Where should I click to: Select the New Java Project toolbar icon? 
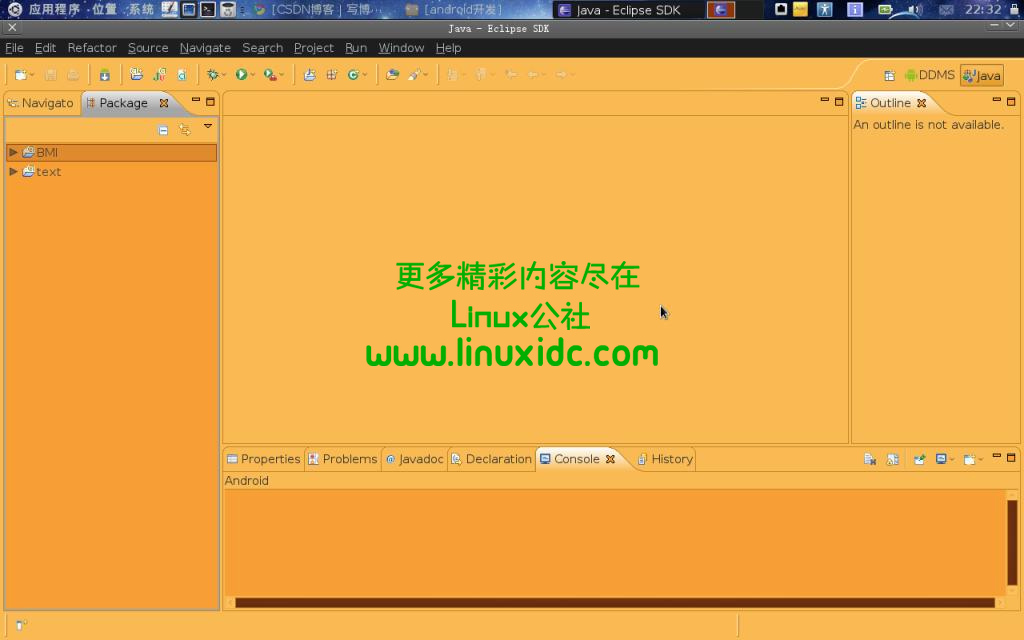(x=135, y=74)
